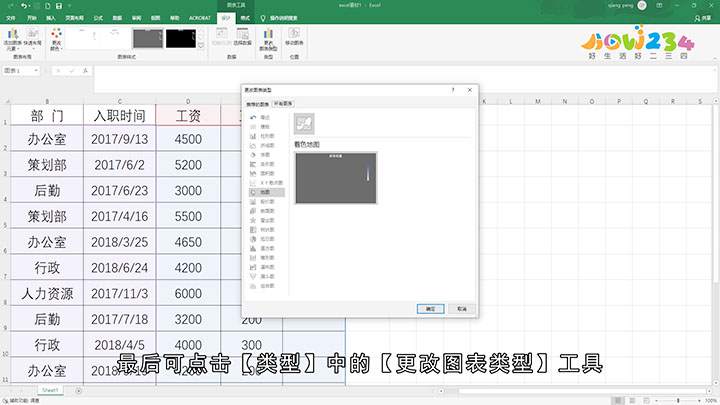Select cell 人力资源
The height and width of the screenshot is (405, 720).
click(47, 293)
